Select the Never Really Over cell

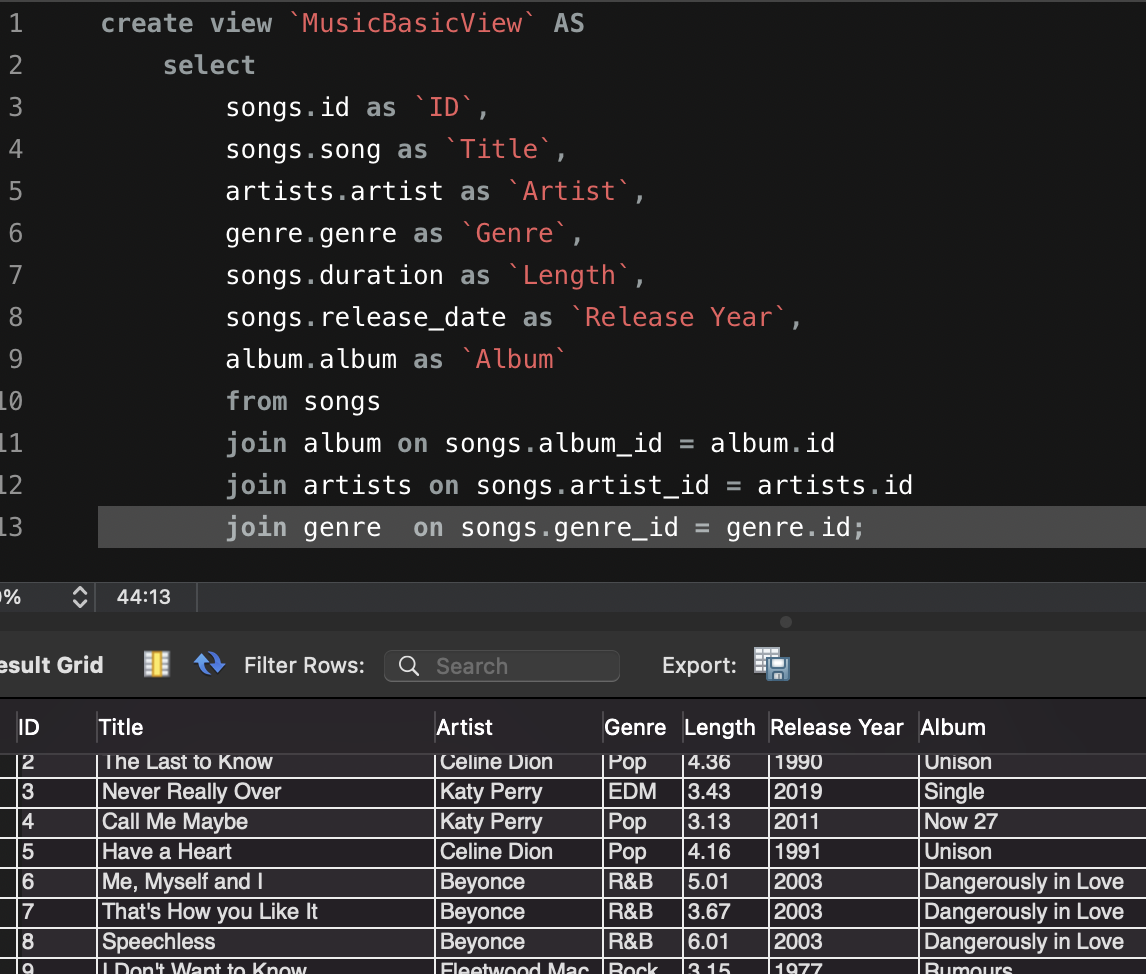265,792
